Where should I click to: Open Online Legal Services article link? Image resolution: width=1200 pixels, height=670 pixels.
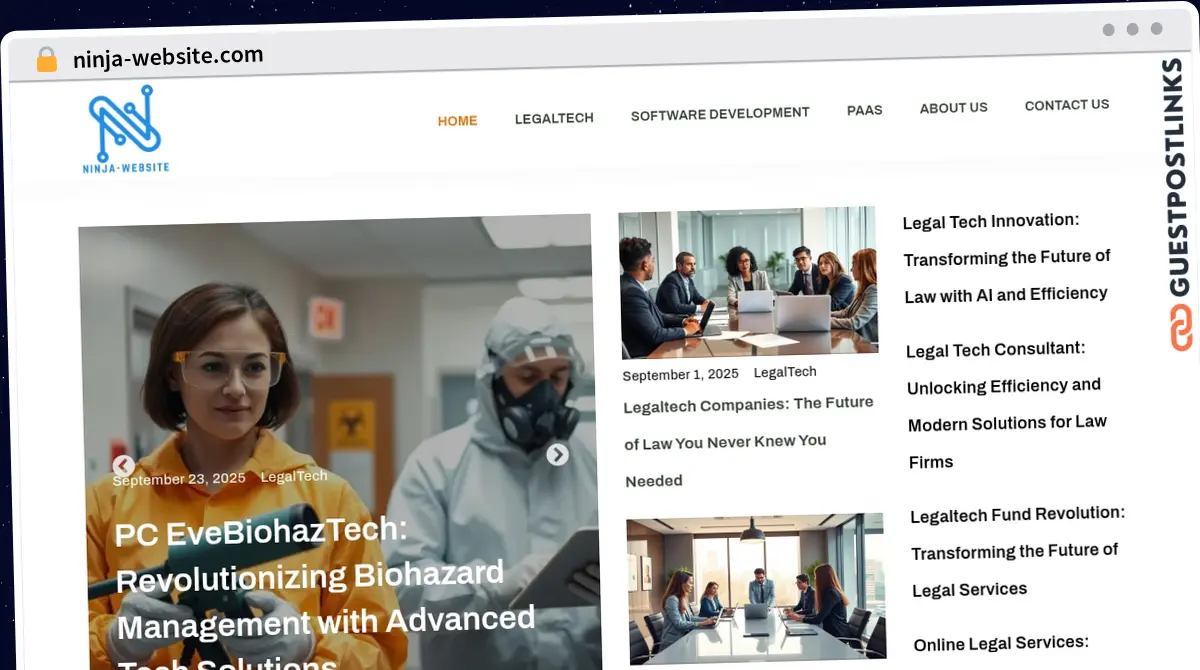1001,643
